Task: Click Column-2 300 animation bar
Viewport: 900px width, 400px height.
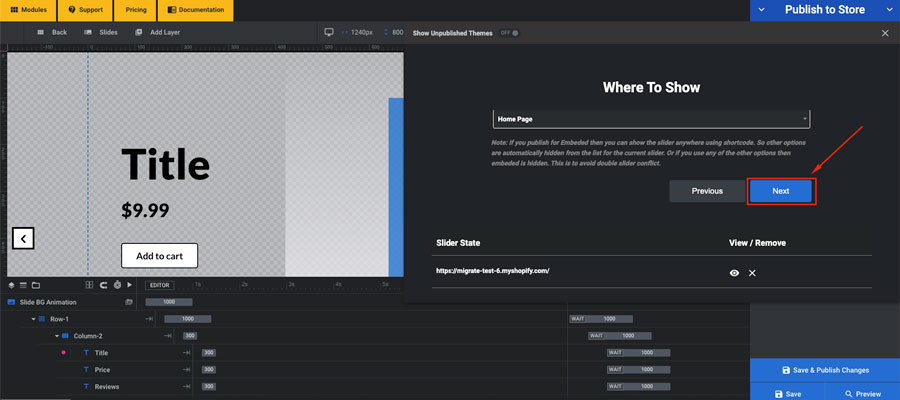Action: (x=190, y=336)
